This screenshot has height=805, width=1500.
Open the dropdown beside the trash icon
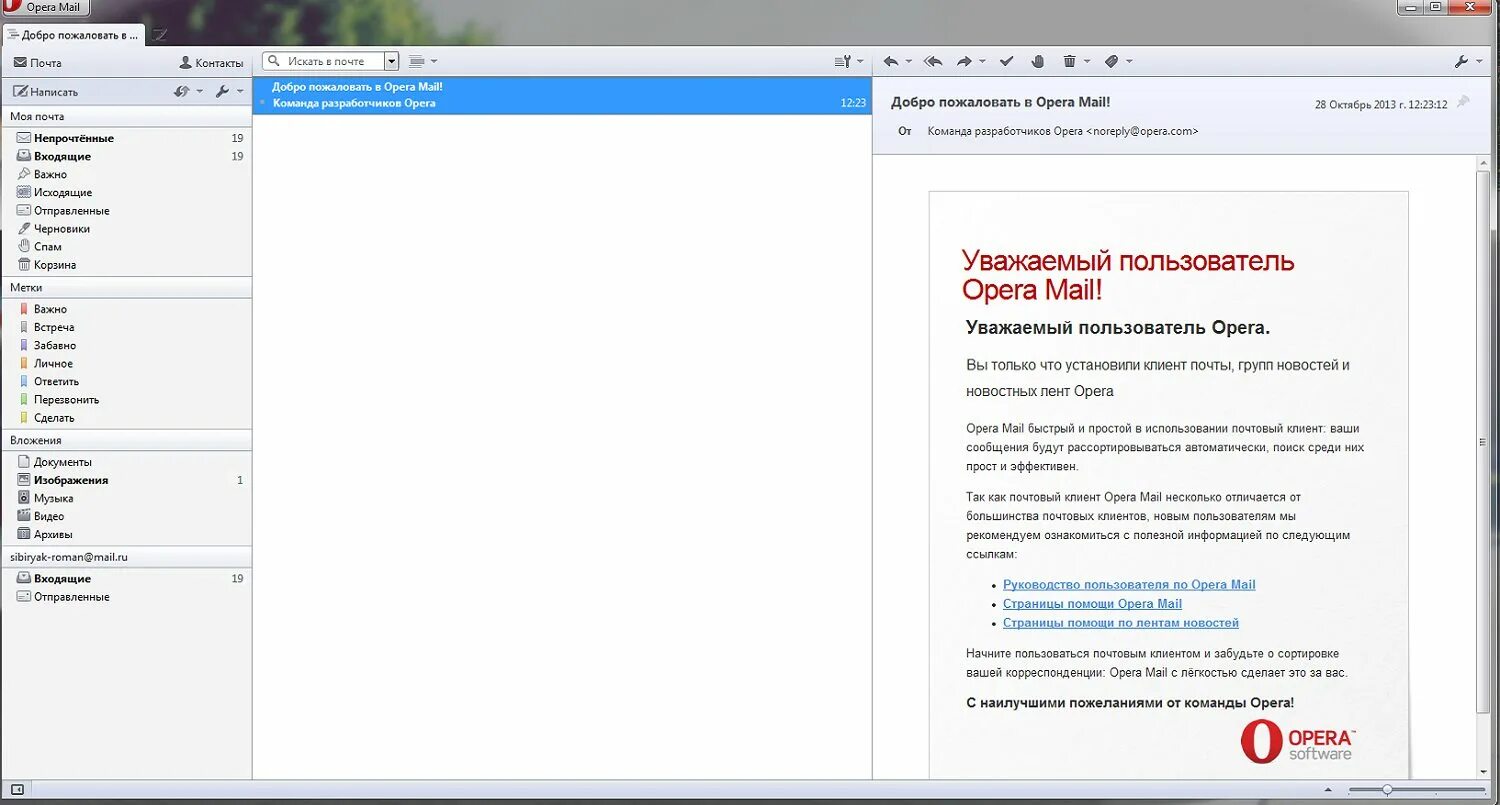click(1087, 62)
